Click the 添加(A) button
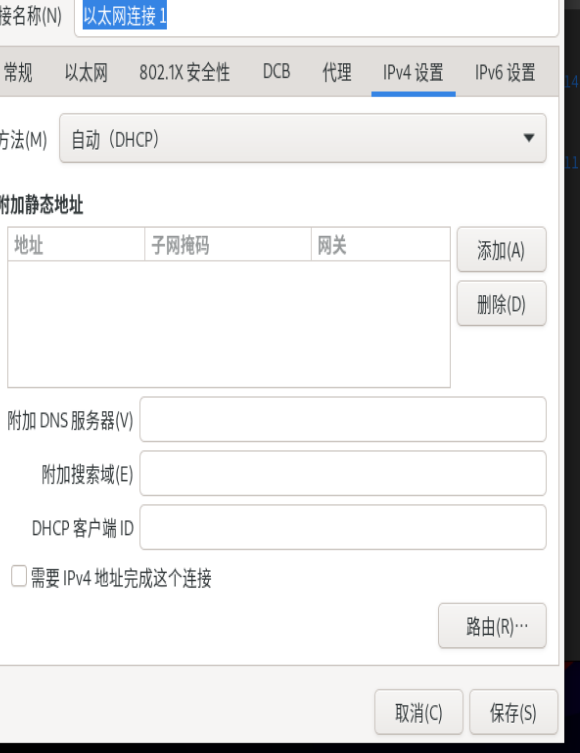This screenshot has width=580, height=753. tap(501, 250)
